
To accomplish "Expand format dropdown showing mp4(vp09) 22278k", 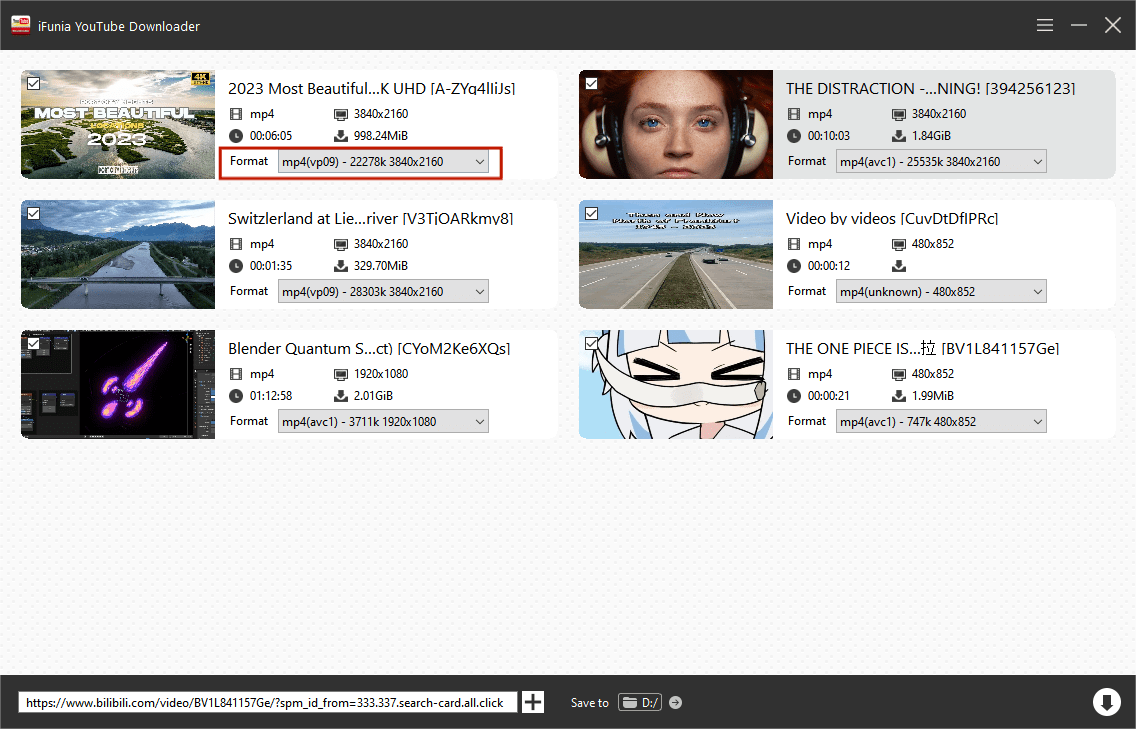I will pos(383,162).
